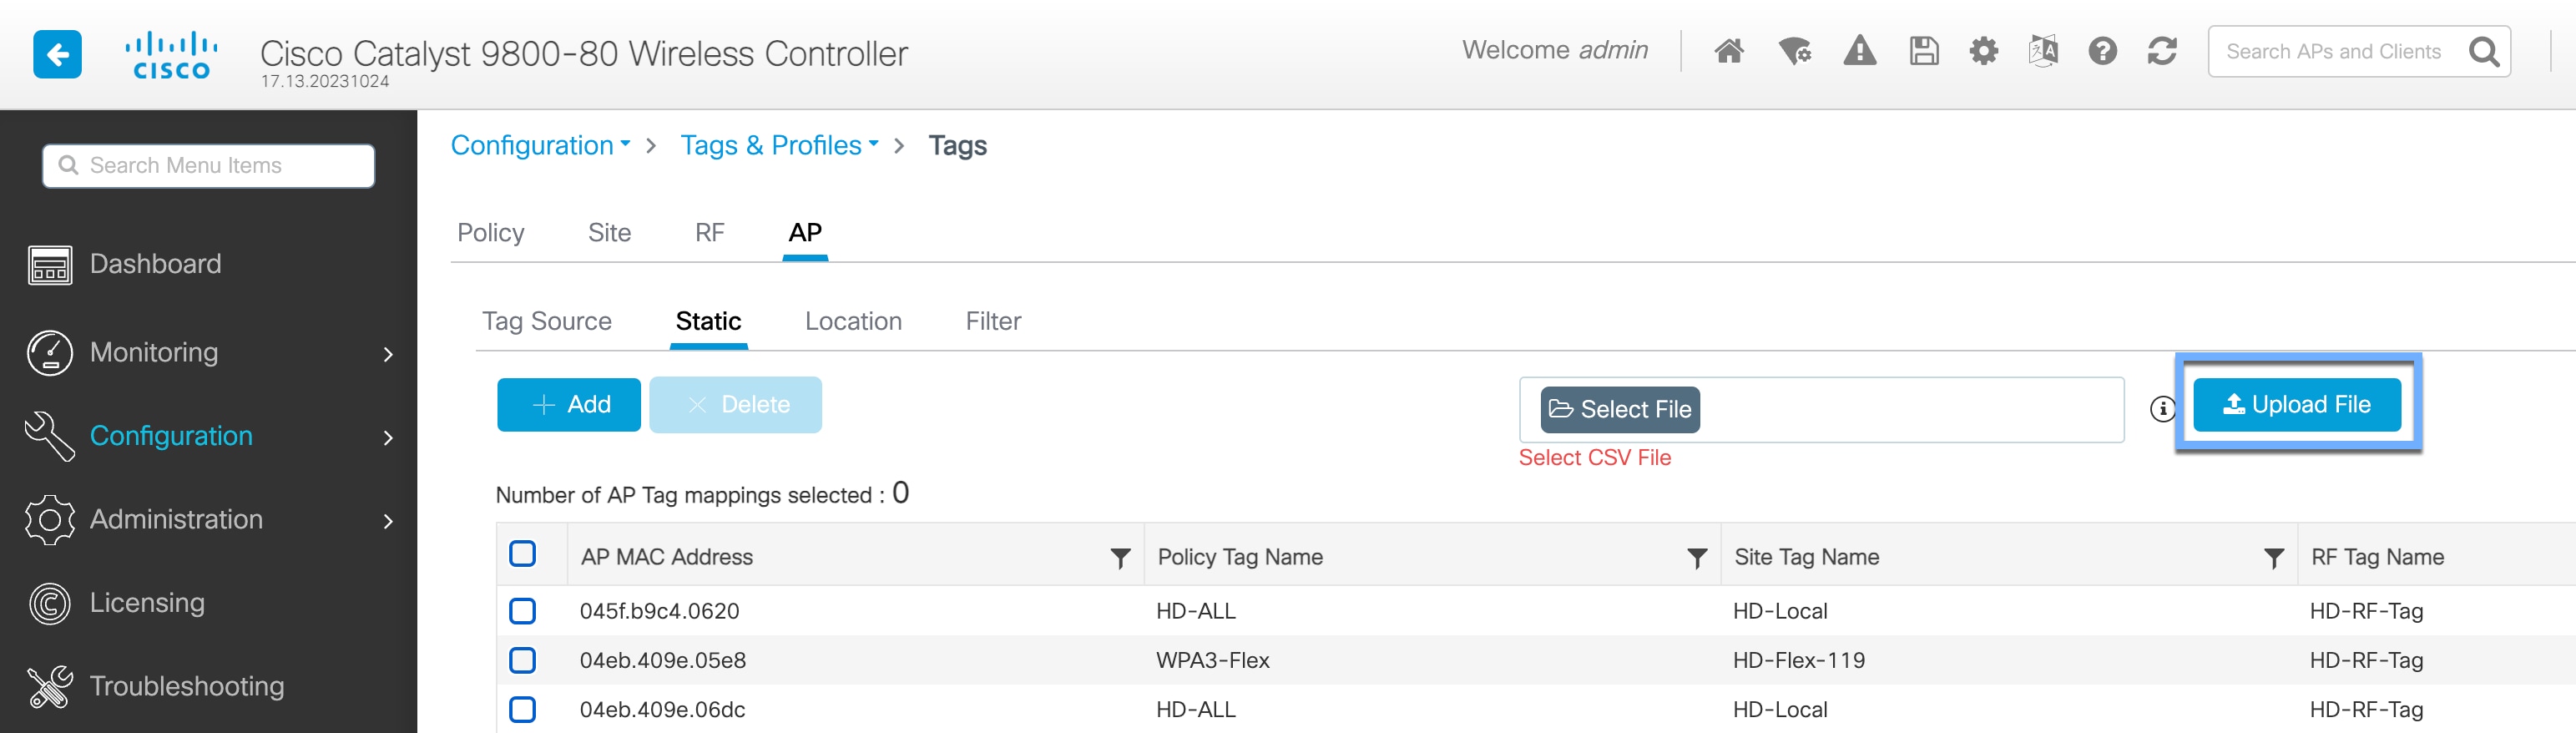Open the Tags & Profiles breadcrumb dropdown

click(779, 146)
